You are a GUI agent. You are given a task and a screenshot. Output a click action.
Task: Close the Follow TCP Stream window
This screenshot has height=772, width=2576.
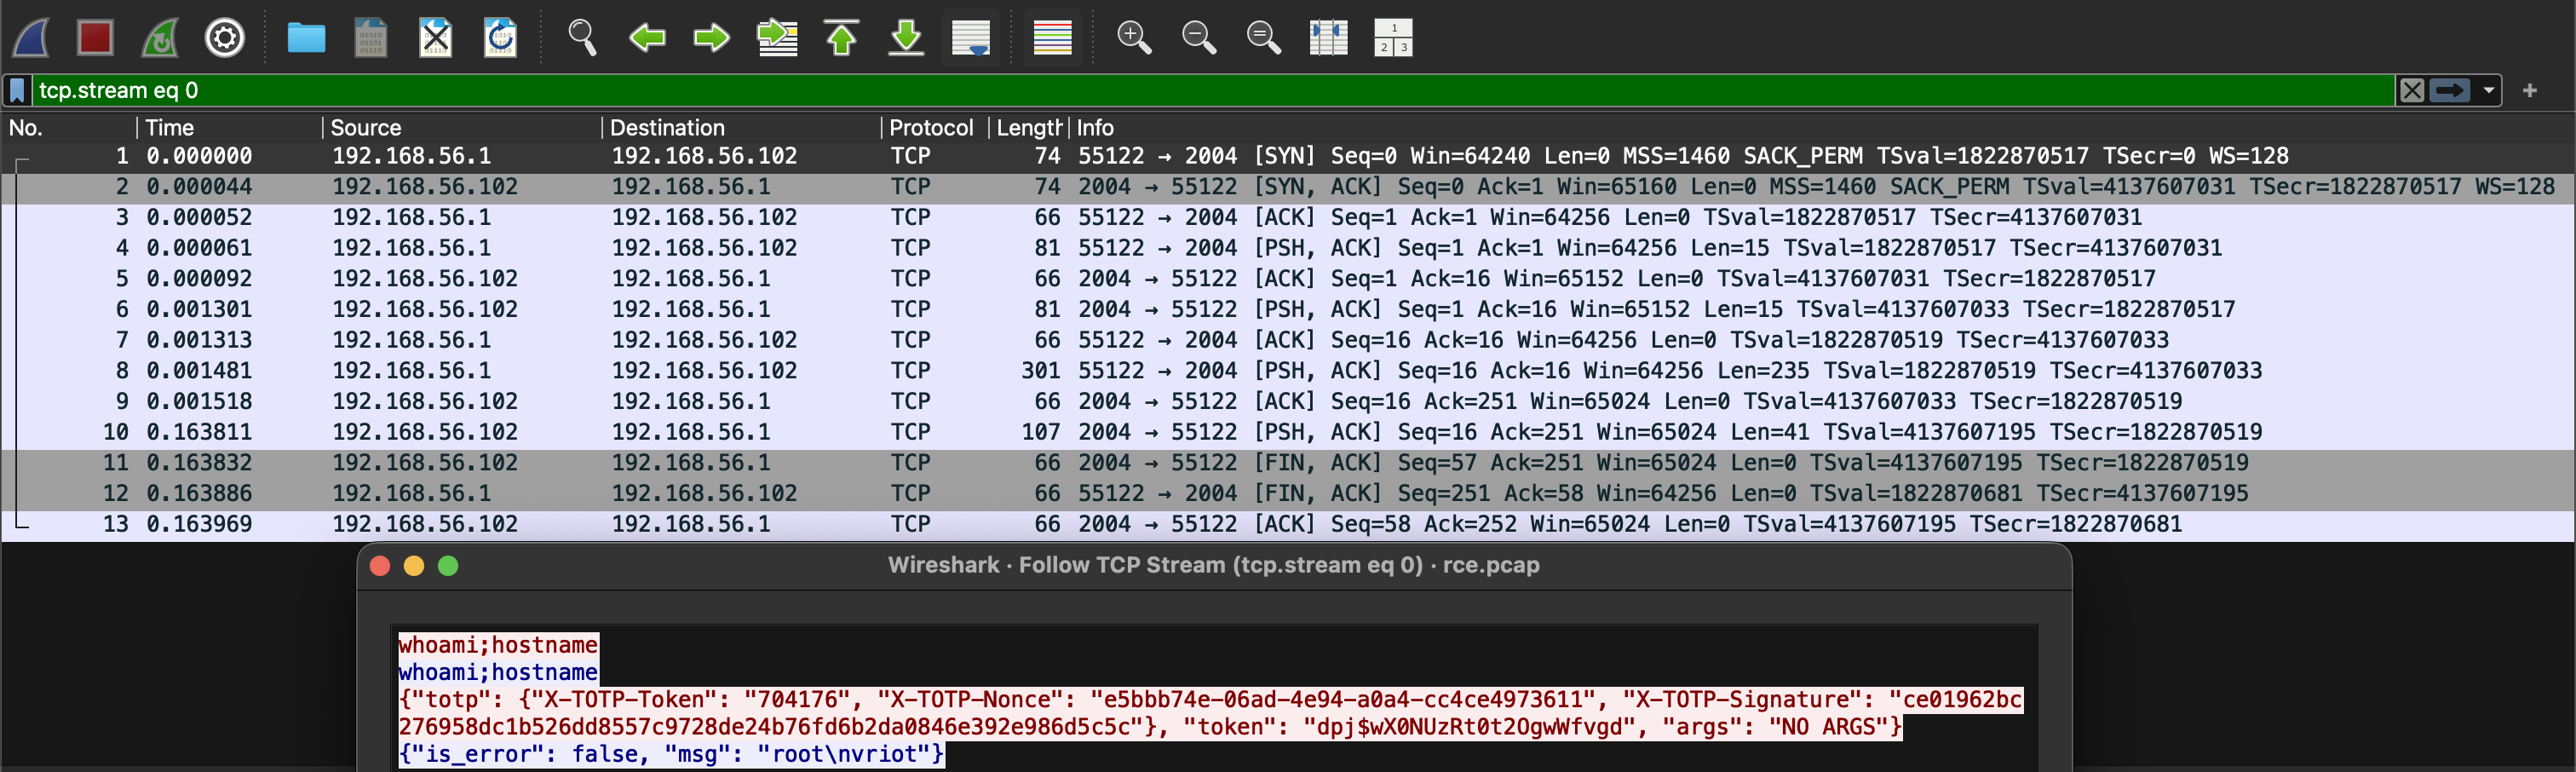click(x=380, y=566)
